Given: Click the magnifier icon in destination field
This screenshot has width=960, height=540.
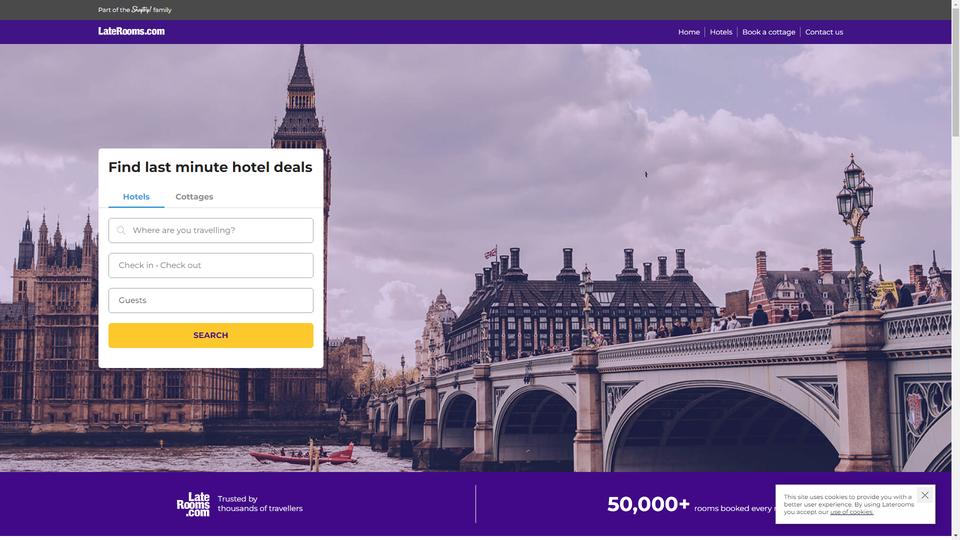Looking at the screenshot, I should pos(121,231).
